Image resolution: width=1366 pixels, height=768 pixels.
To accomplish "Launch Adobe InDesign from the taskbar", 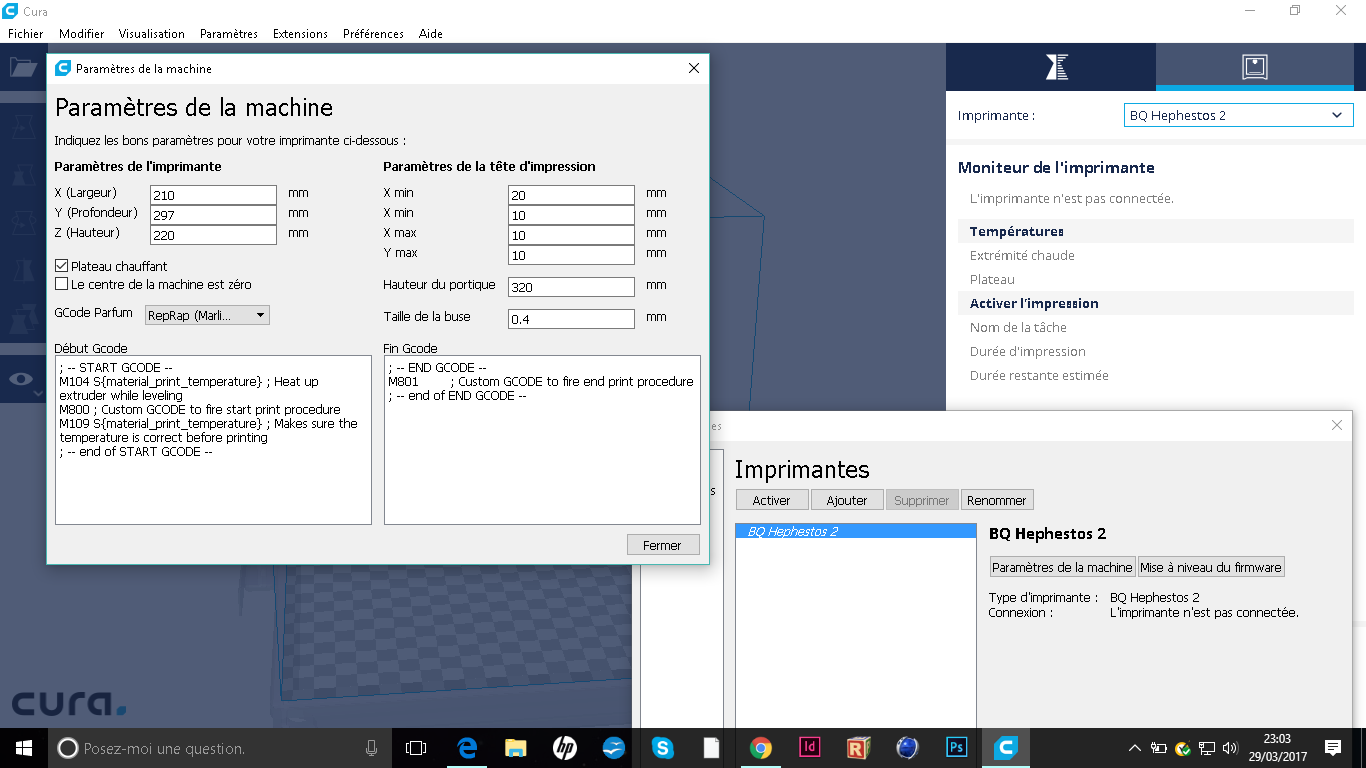I will click(x=810, y=748).
